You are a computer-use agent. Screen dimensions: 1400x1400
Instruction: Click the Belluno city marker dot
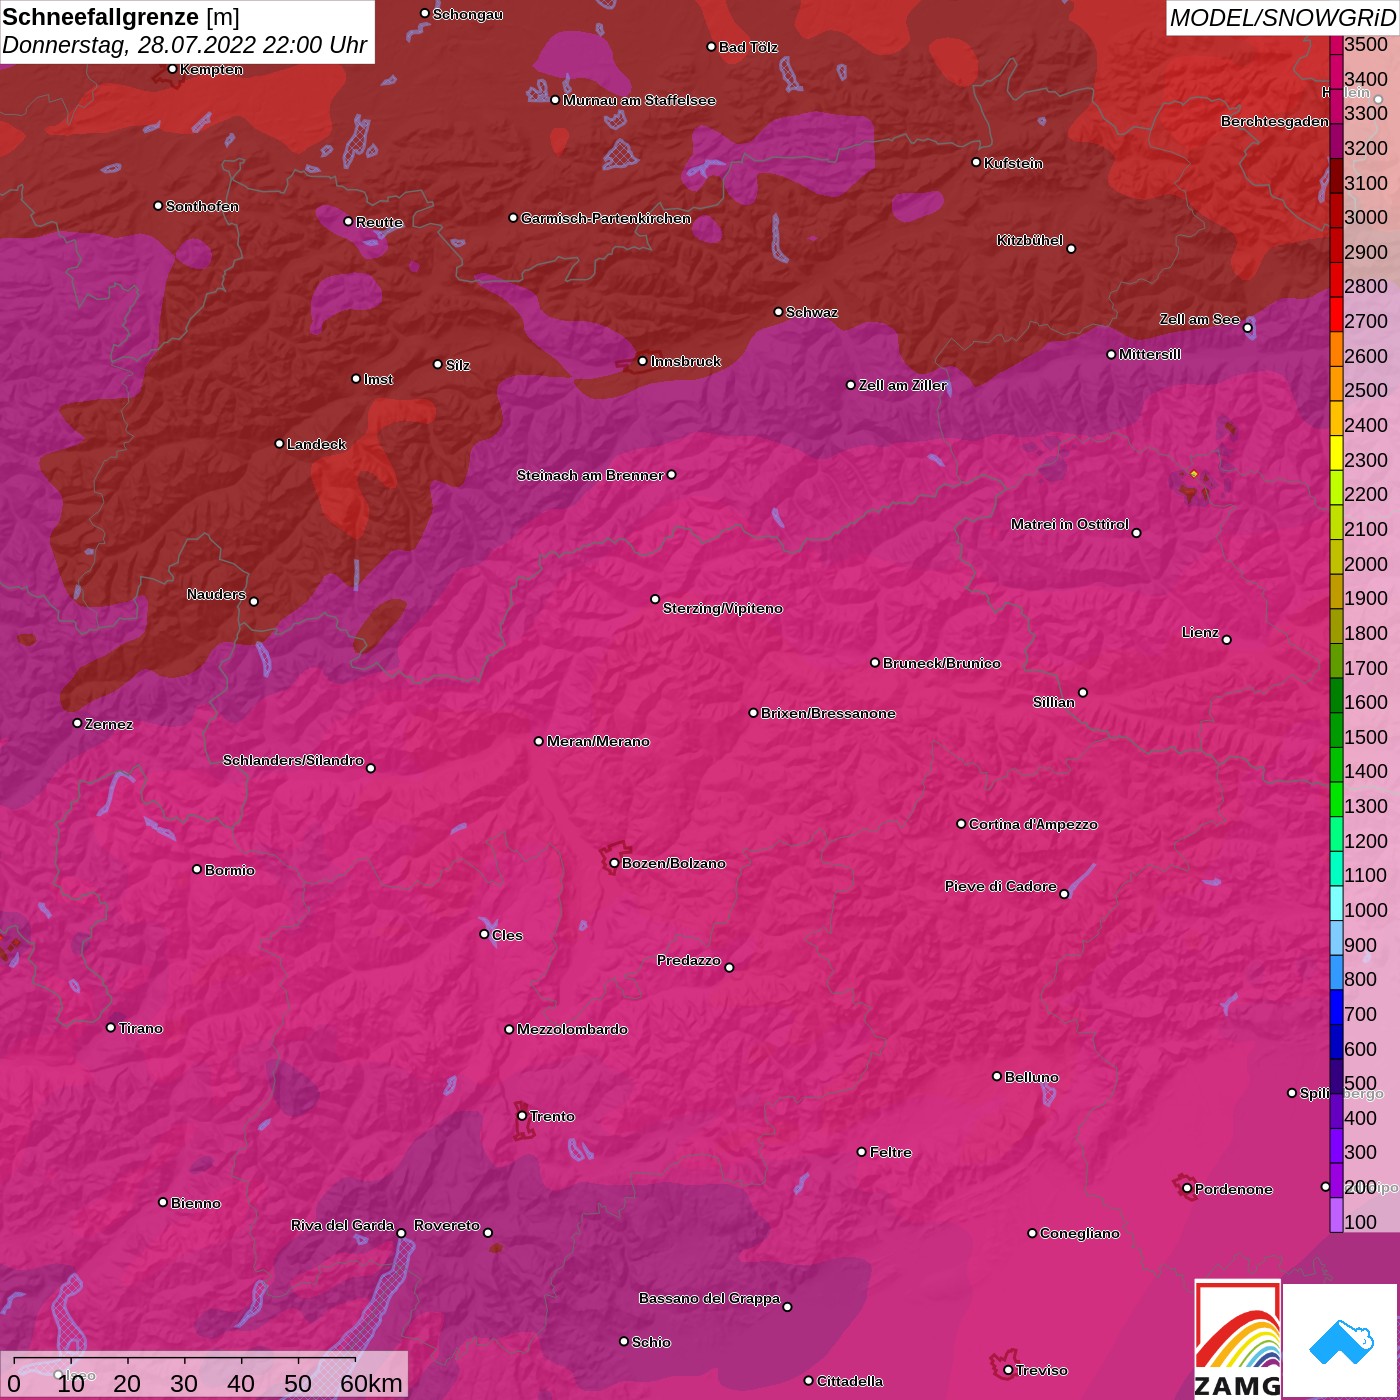pyautogui.click(x=997, y=1076)
